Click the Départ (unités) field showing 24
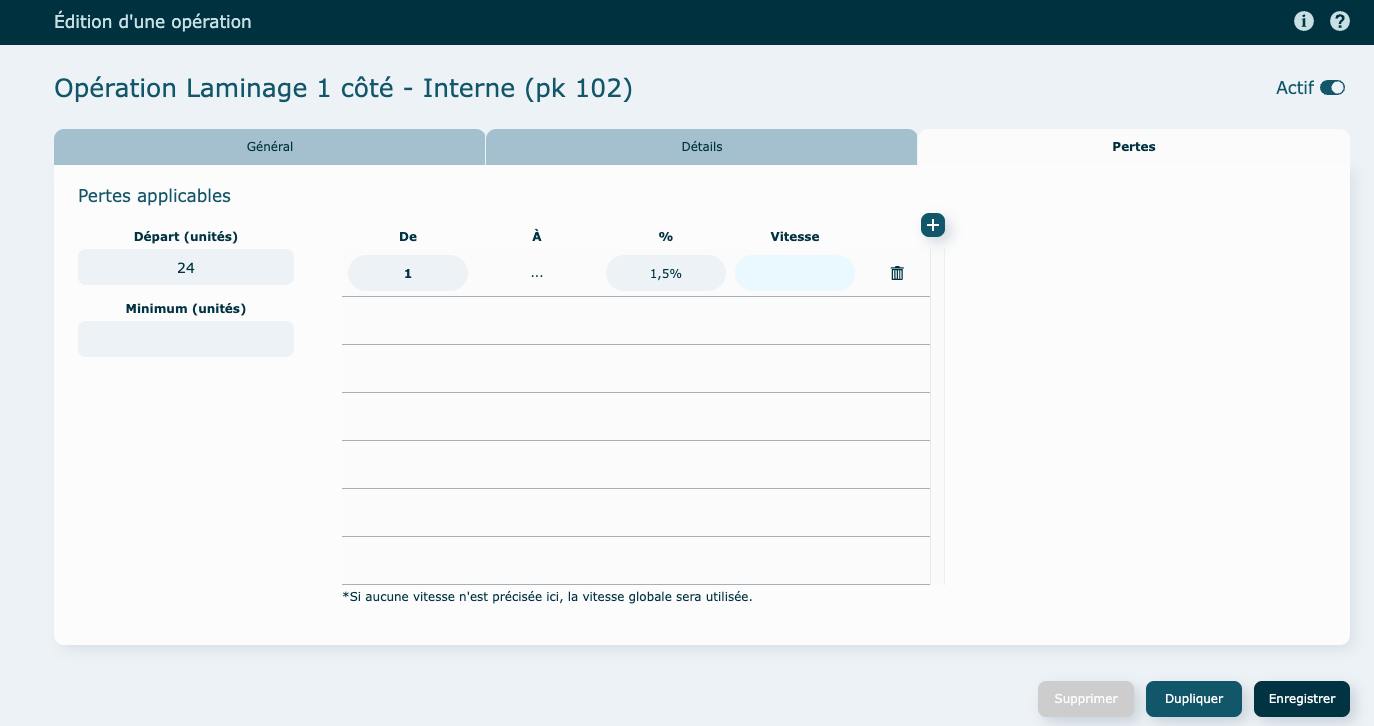The width and height of the screenshot is (1374, 726). point(186,268)
